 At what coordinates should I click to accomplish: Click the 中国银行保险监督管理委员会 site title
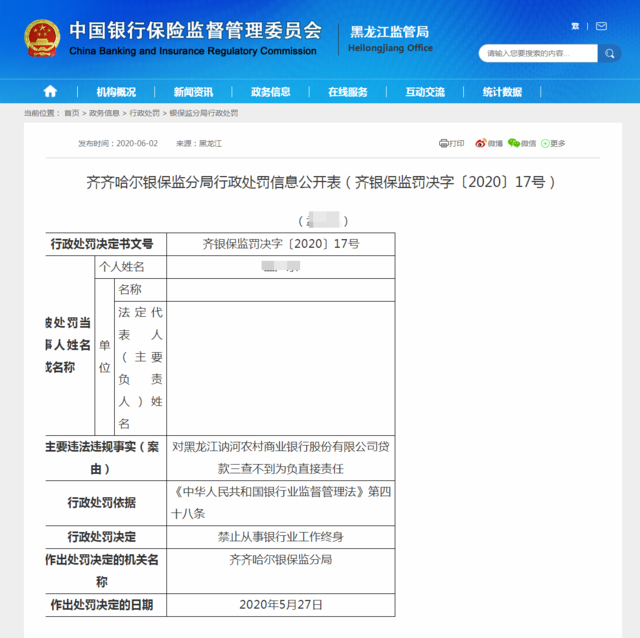(195, 30)
